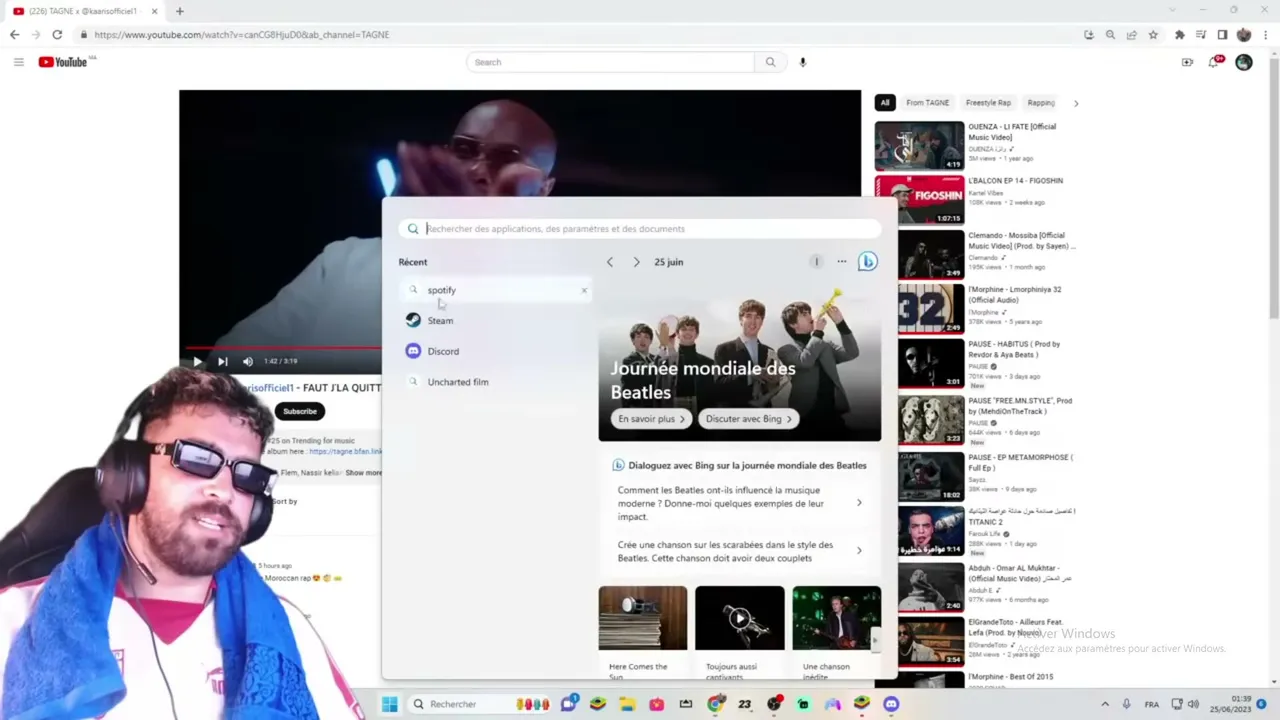Select the 'All' filter chip
The height and width of the screenshot is (720, 1280).
click(x=885, y=103)
